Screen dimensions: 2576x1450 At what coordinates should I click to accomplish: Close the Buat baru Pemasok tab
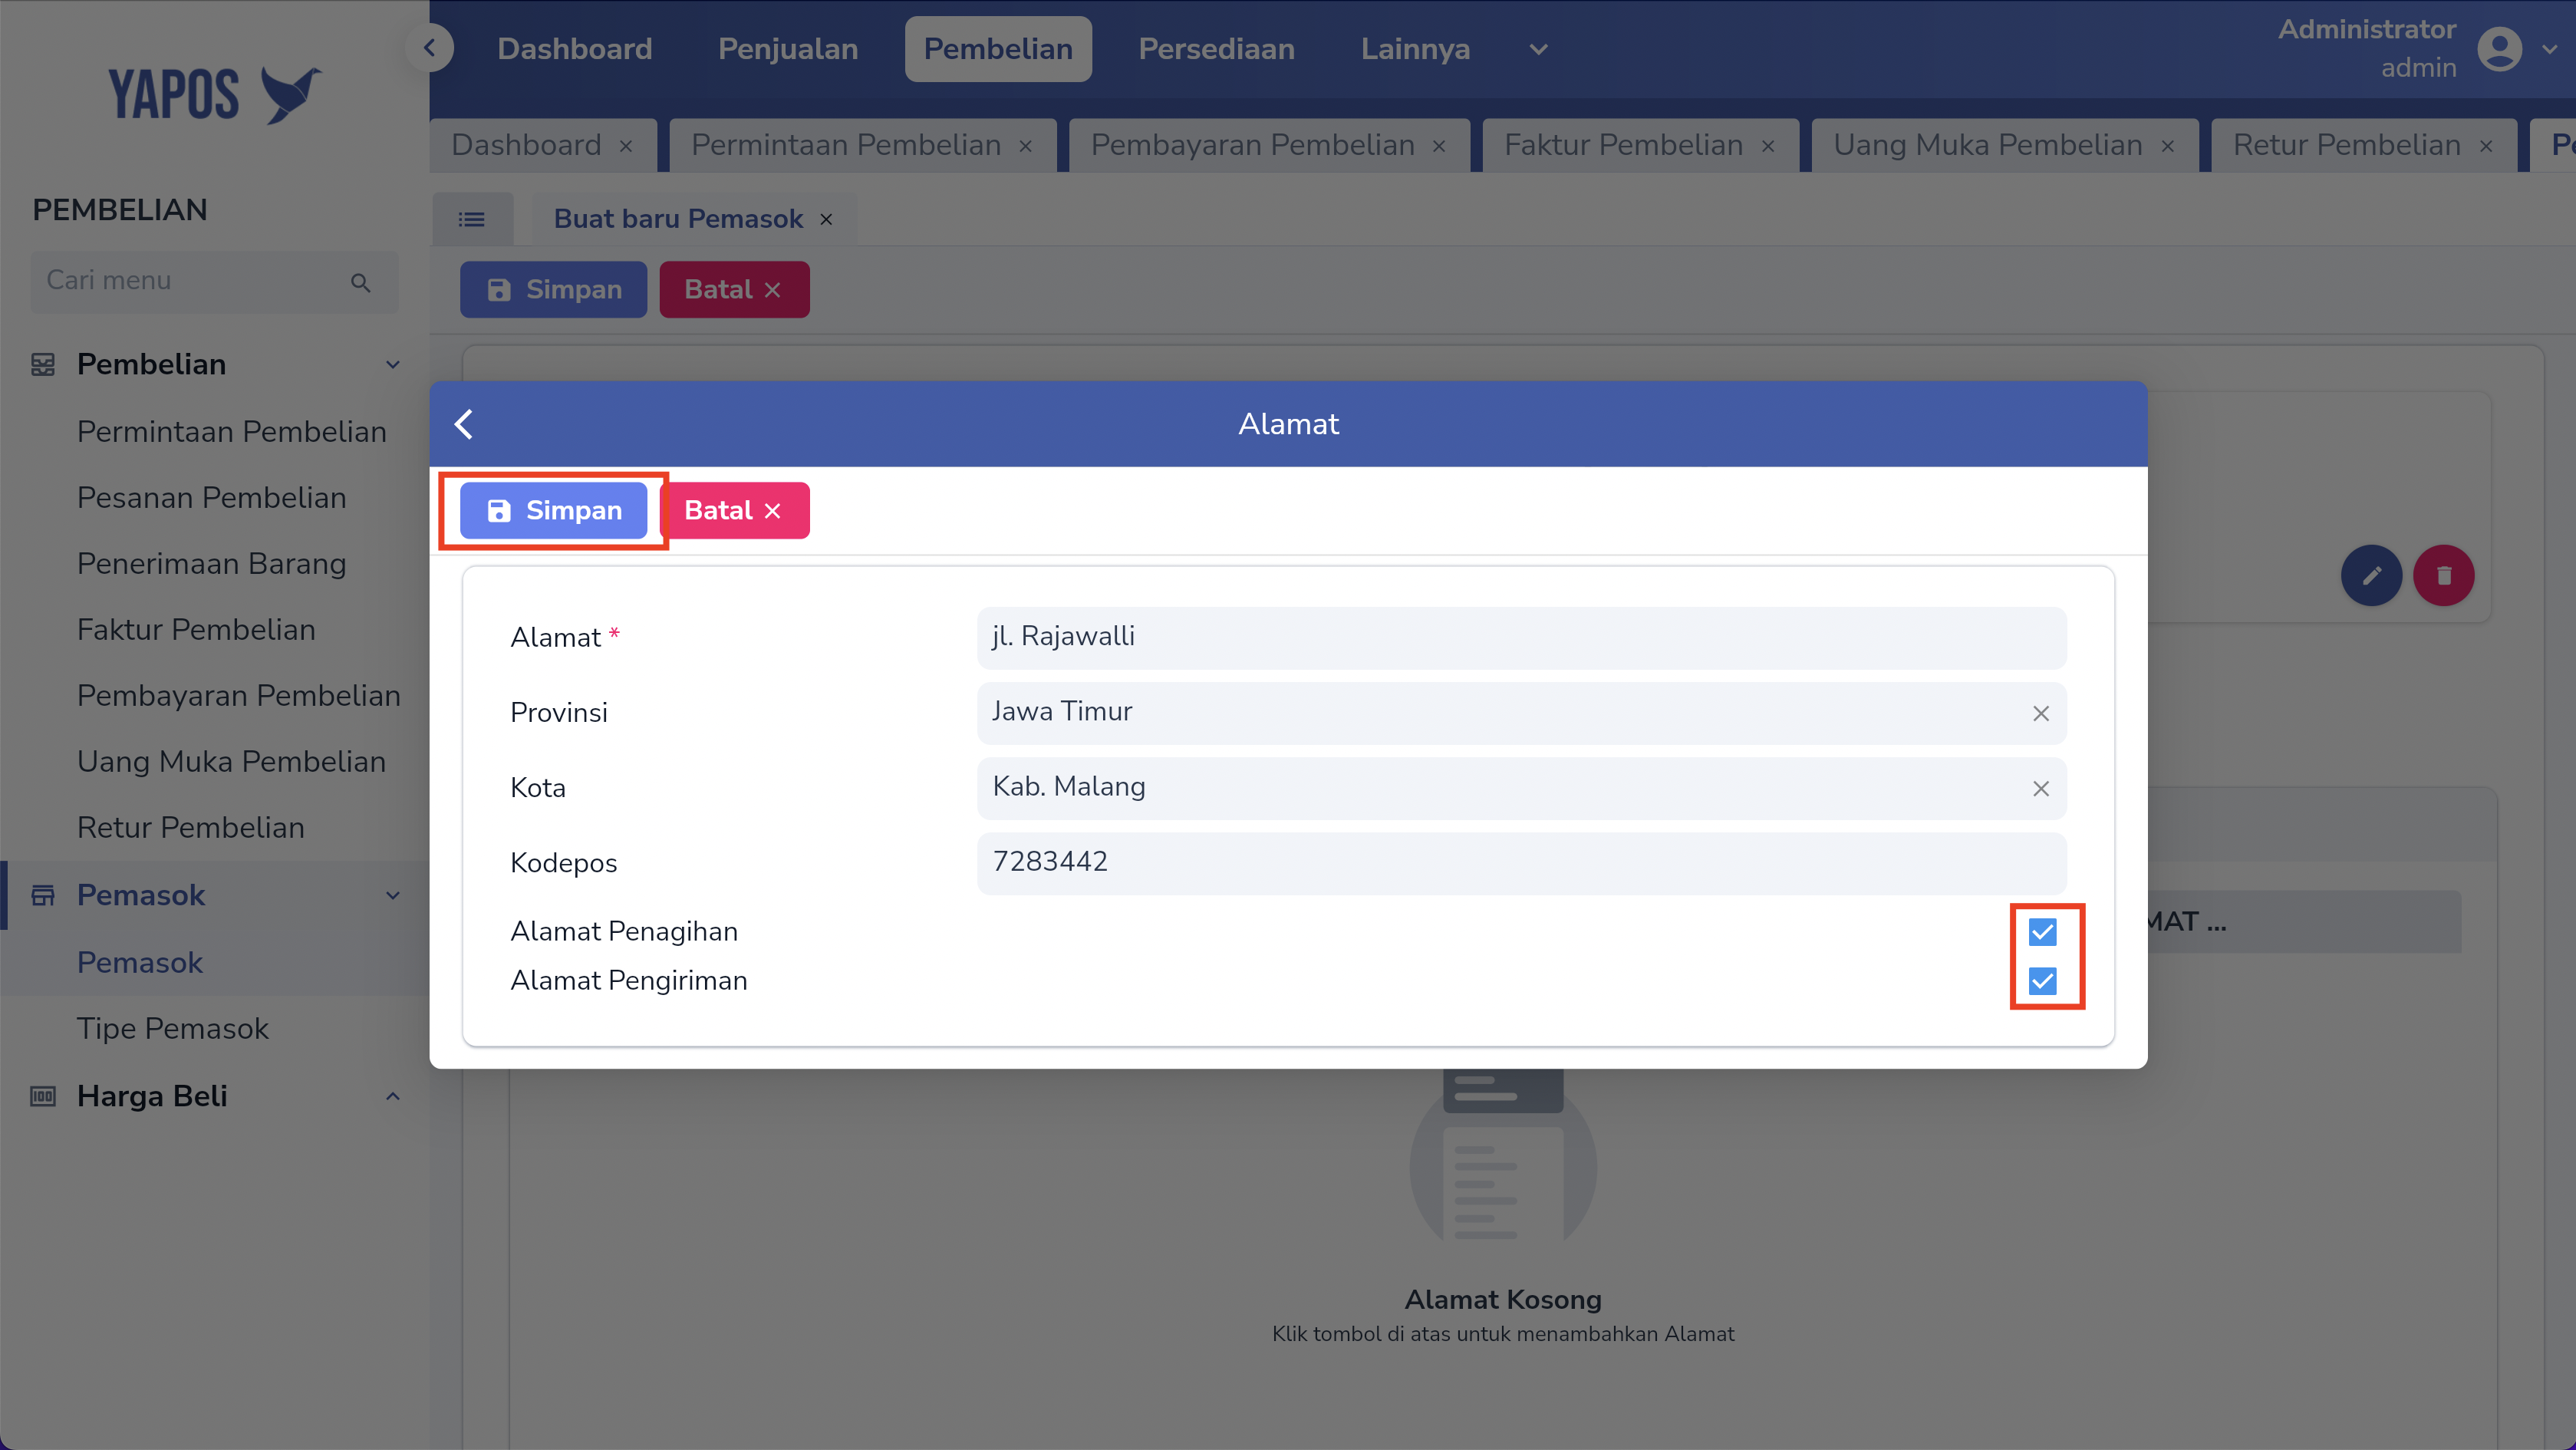tap(826, 219)
